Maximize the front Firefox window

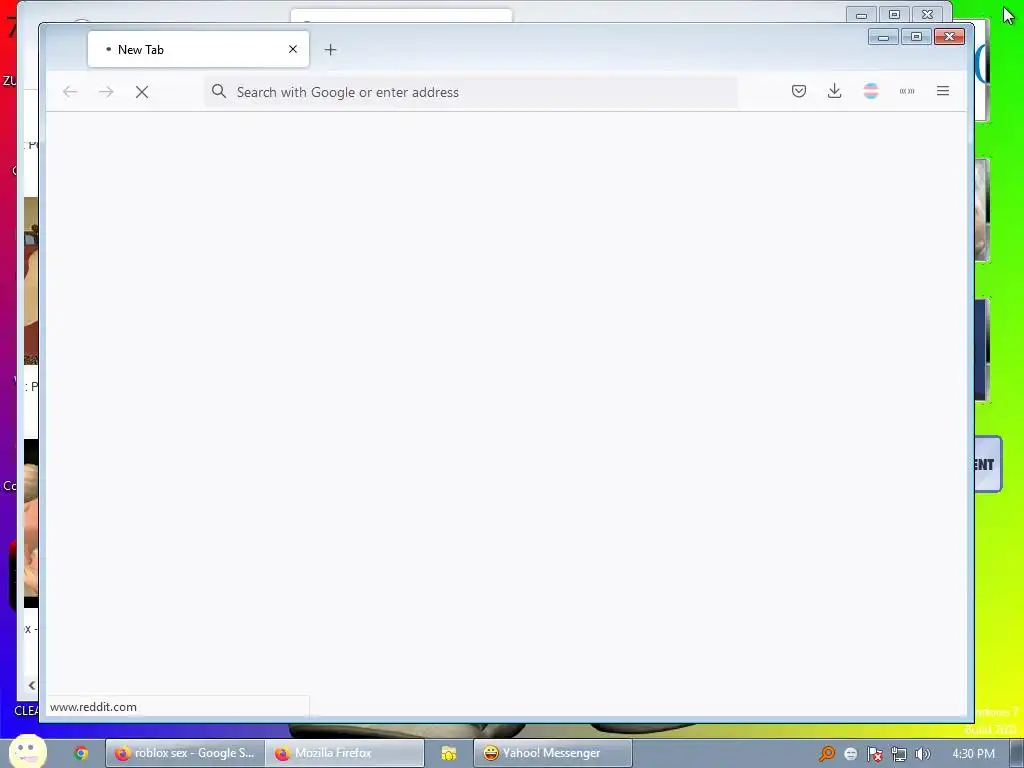coord(916,37)
